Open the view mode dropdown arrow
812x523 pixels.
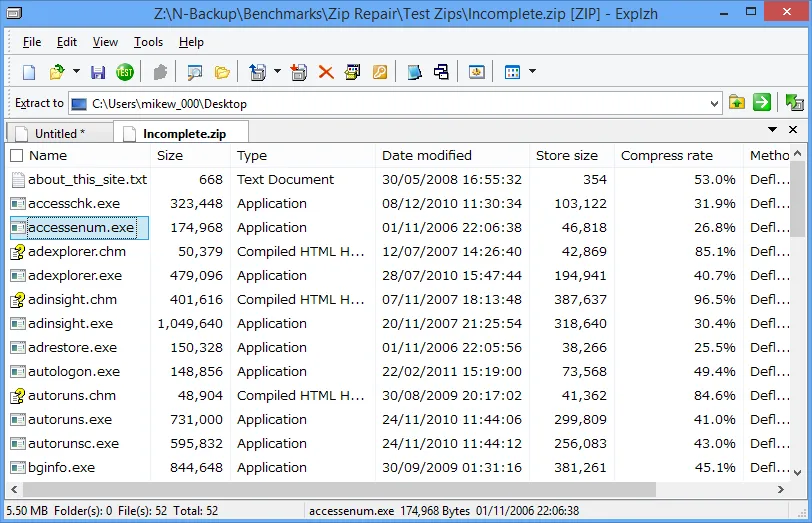532,71
